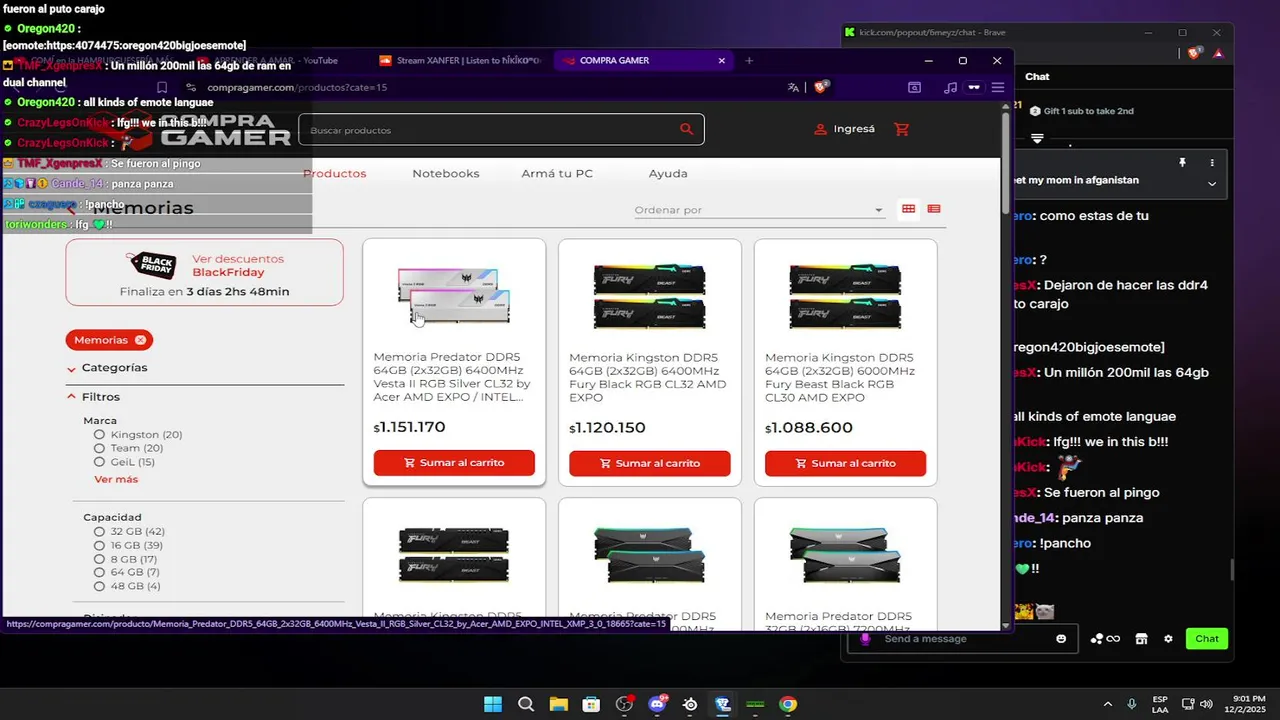Click the tab search icon in toolbar
The image size is (1280, 720).
click(x=914, y=87)
